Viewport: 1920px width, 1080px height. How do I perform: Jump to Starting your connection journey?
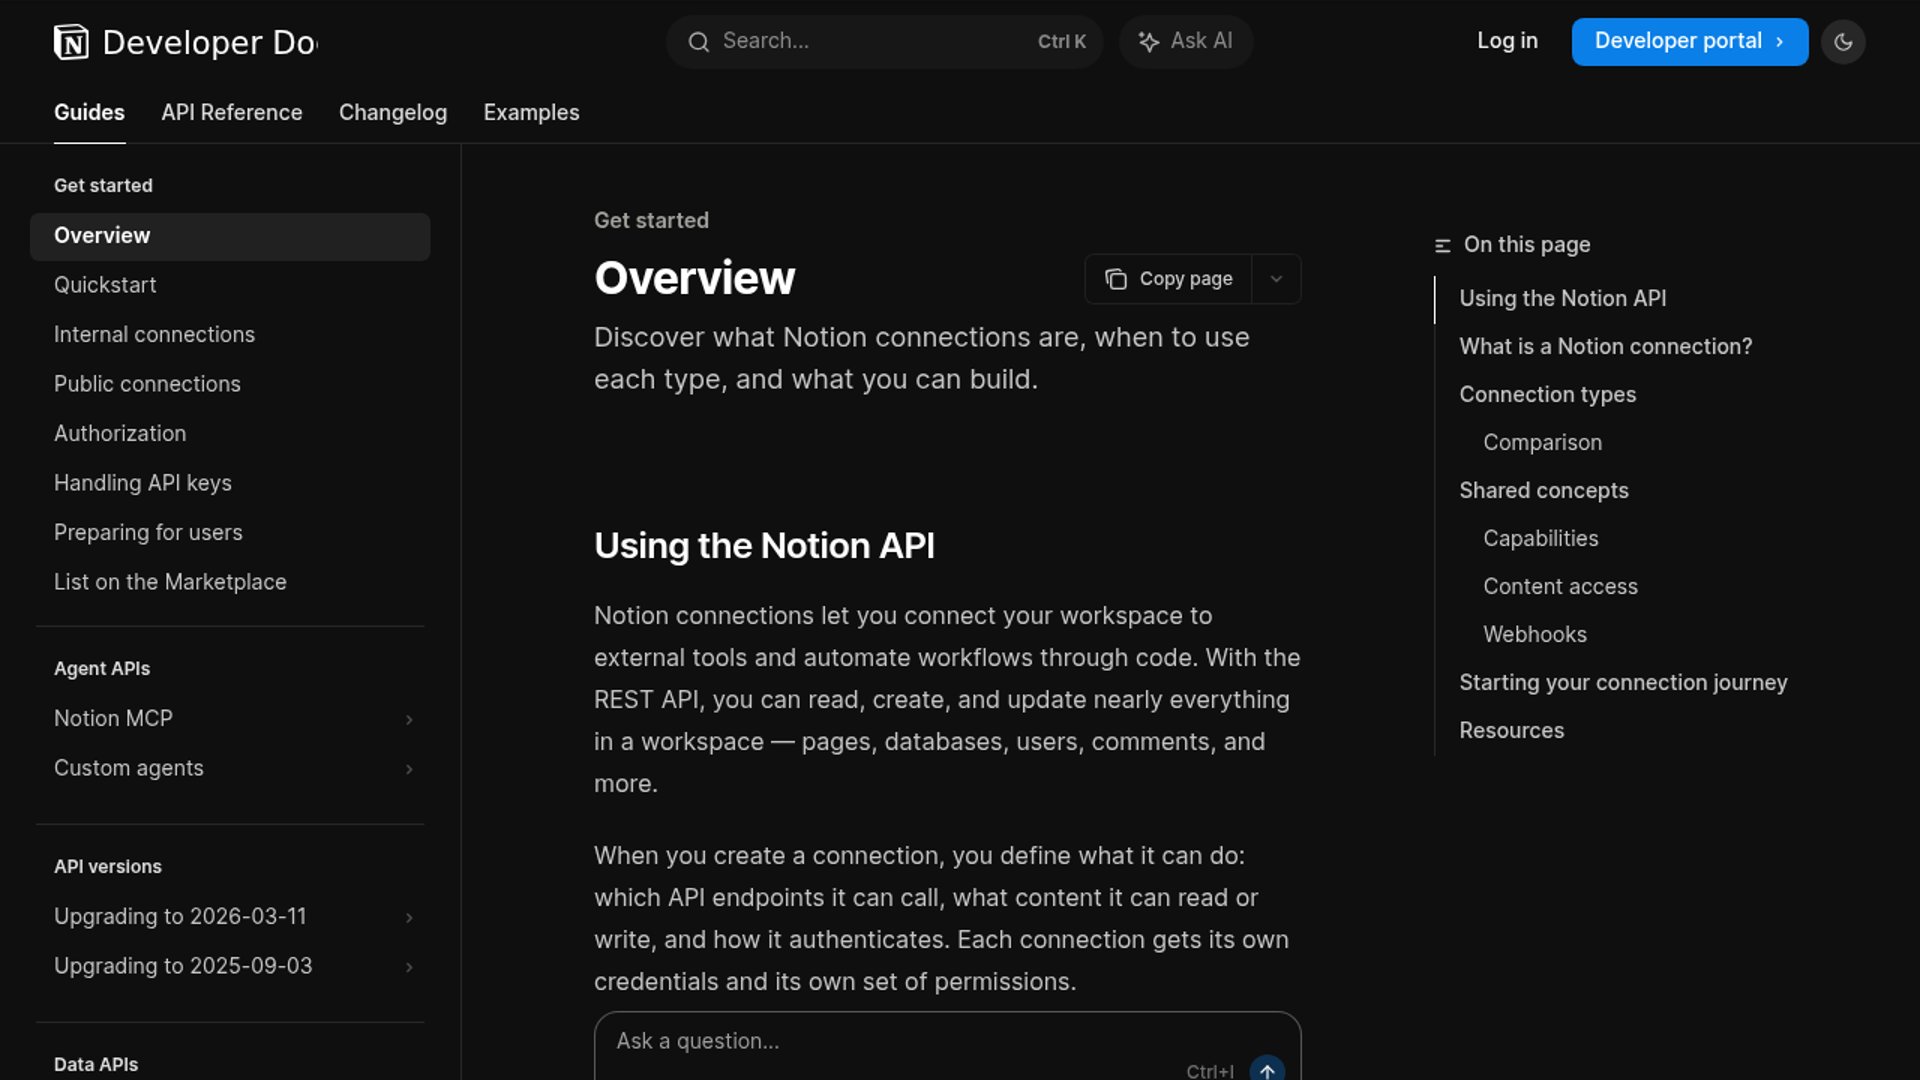pyautogui.click(x=1623, y=683)
